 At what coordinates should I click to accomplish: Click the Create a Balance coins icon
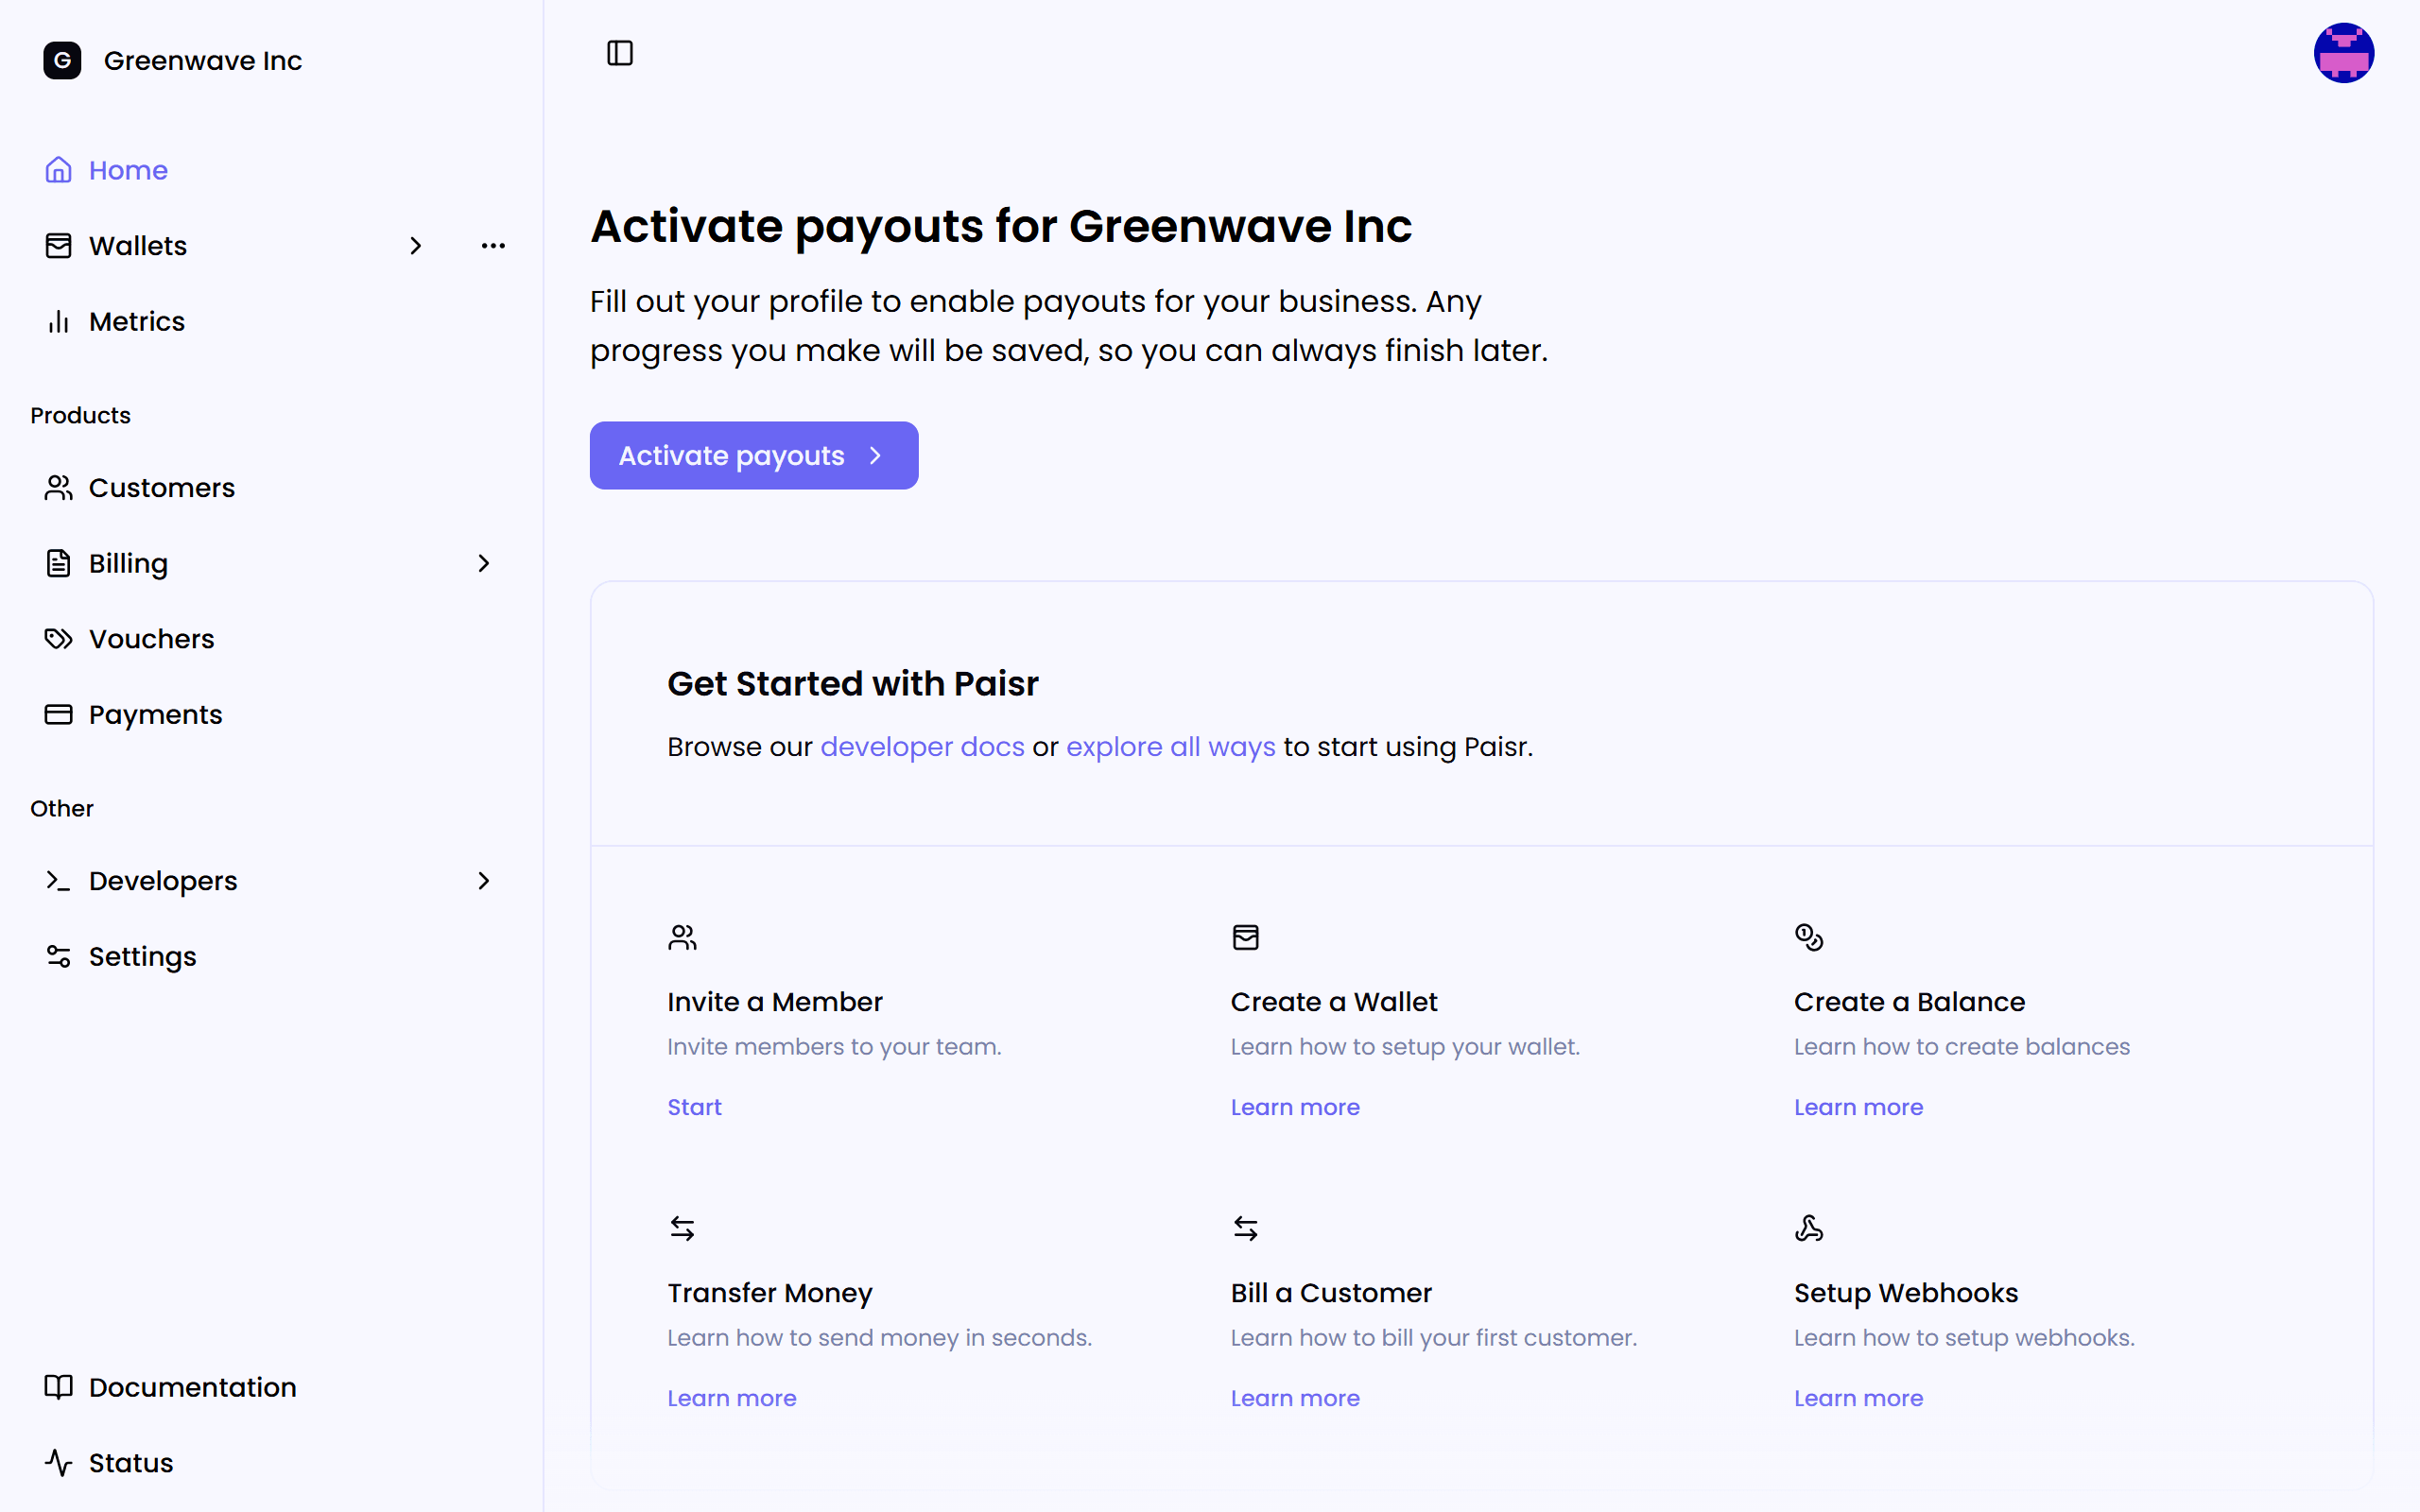(x=1808, y=937)
